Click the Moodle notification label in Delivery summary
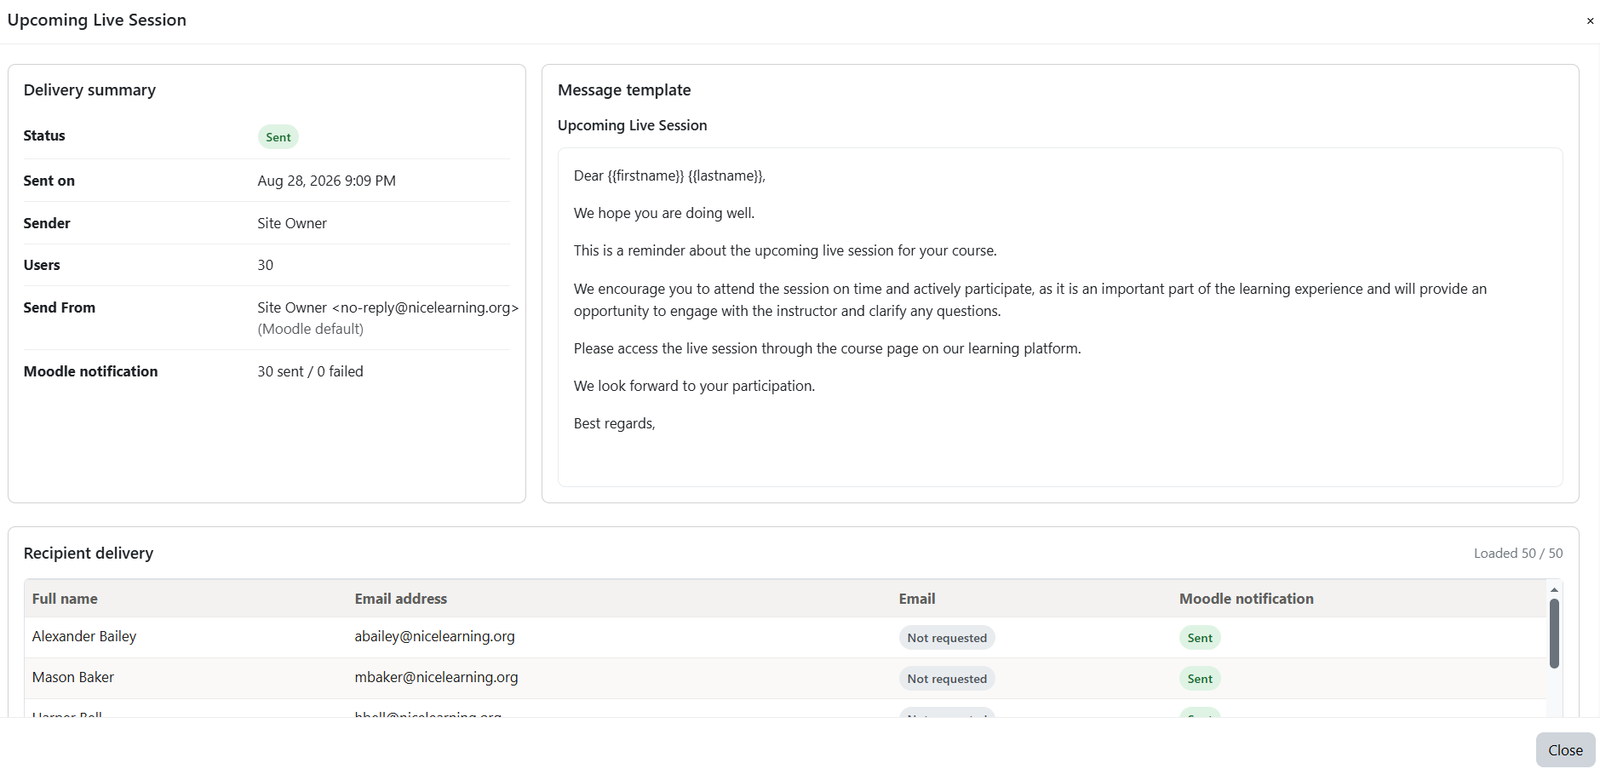Image resolution: width=1600 pixels, height=775 pixels. [91, 371]
